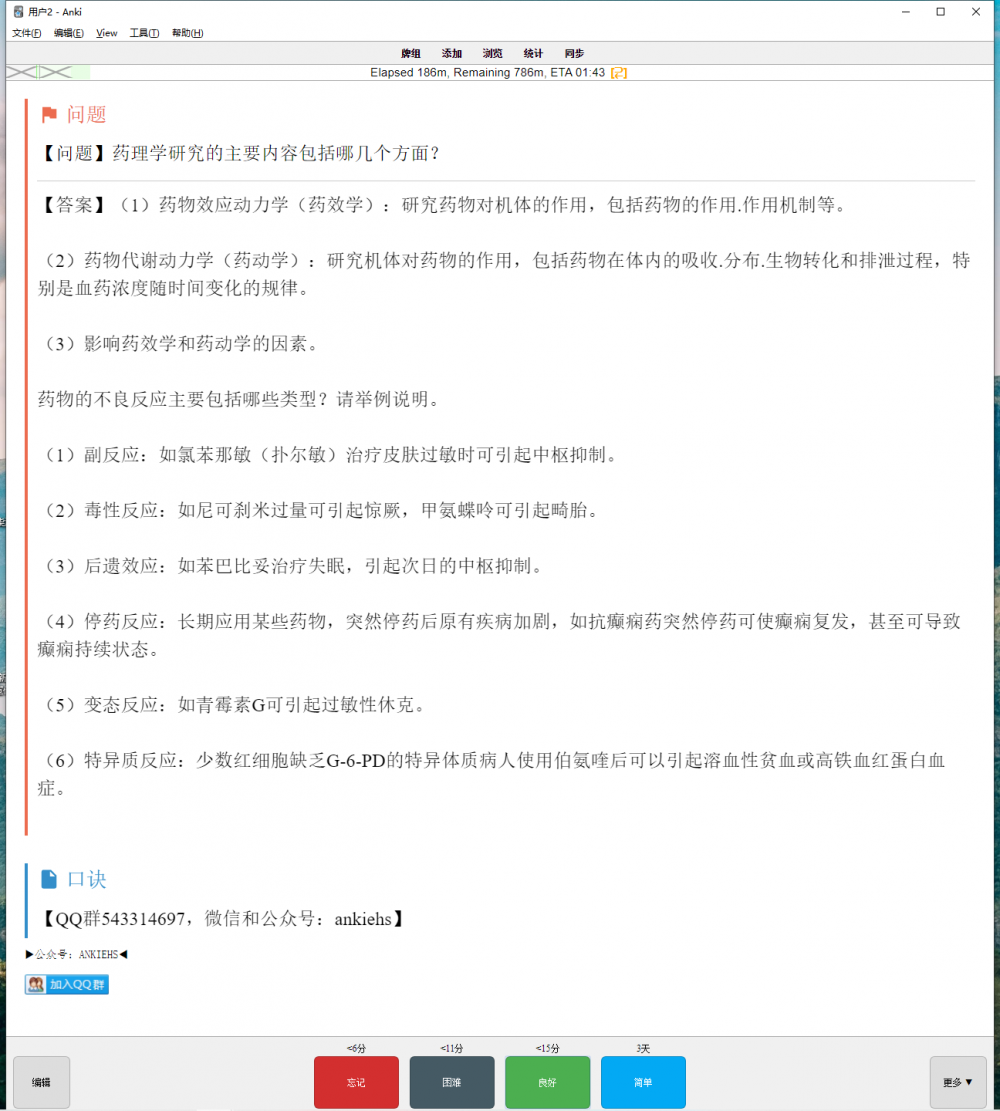Click the line starting '（2）药物代谢动力学'
This screenshot has height=1111, width=1000.
[504, 274]
